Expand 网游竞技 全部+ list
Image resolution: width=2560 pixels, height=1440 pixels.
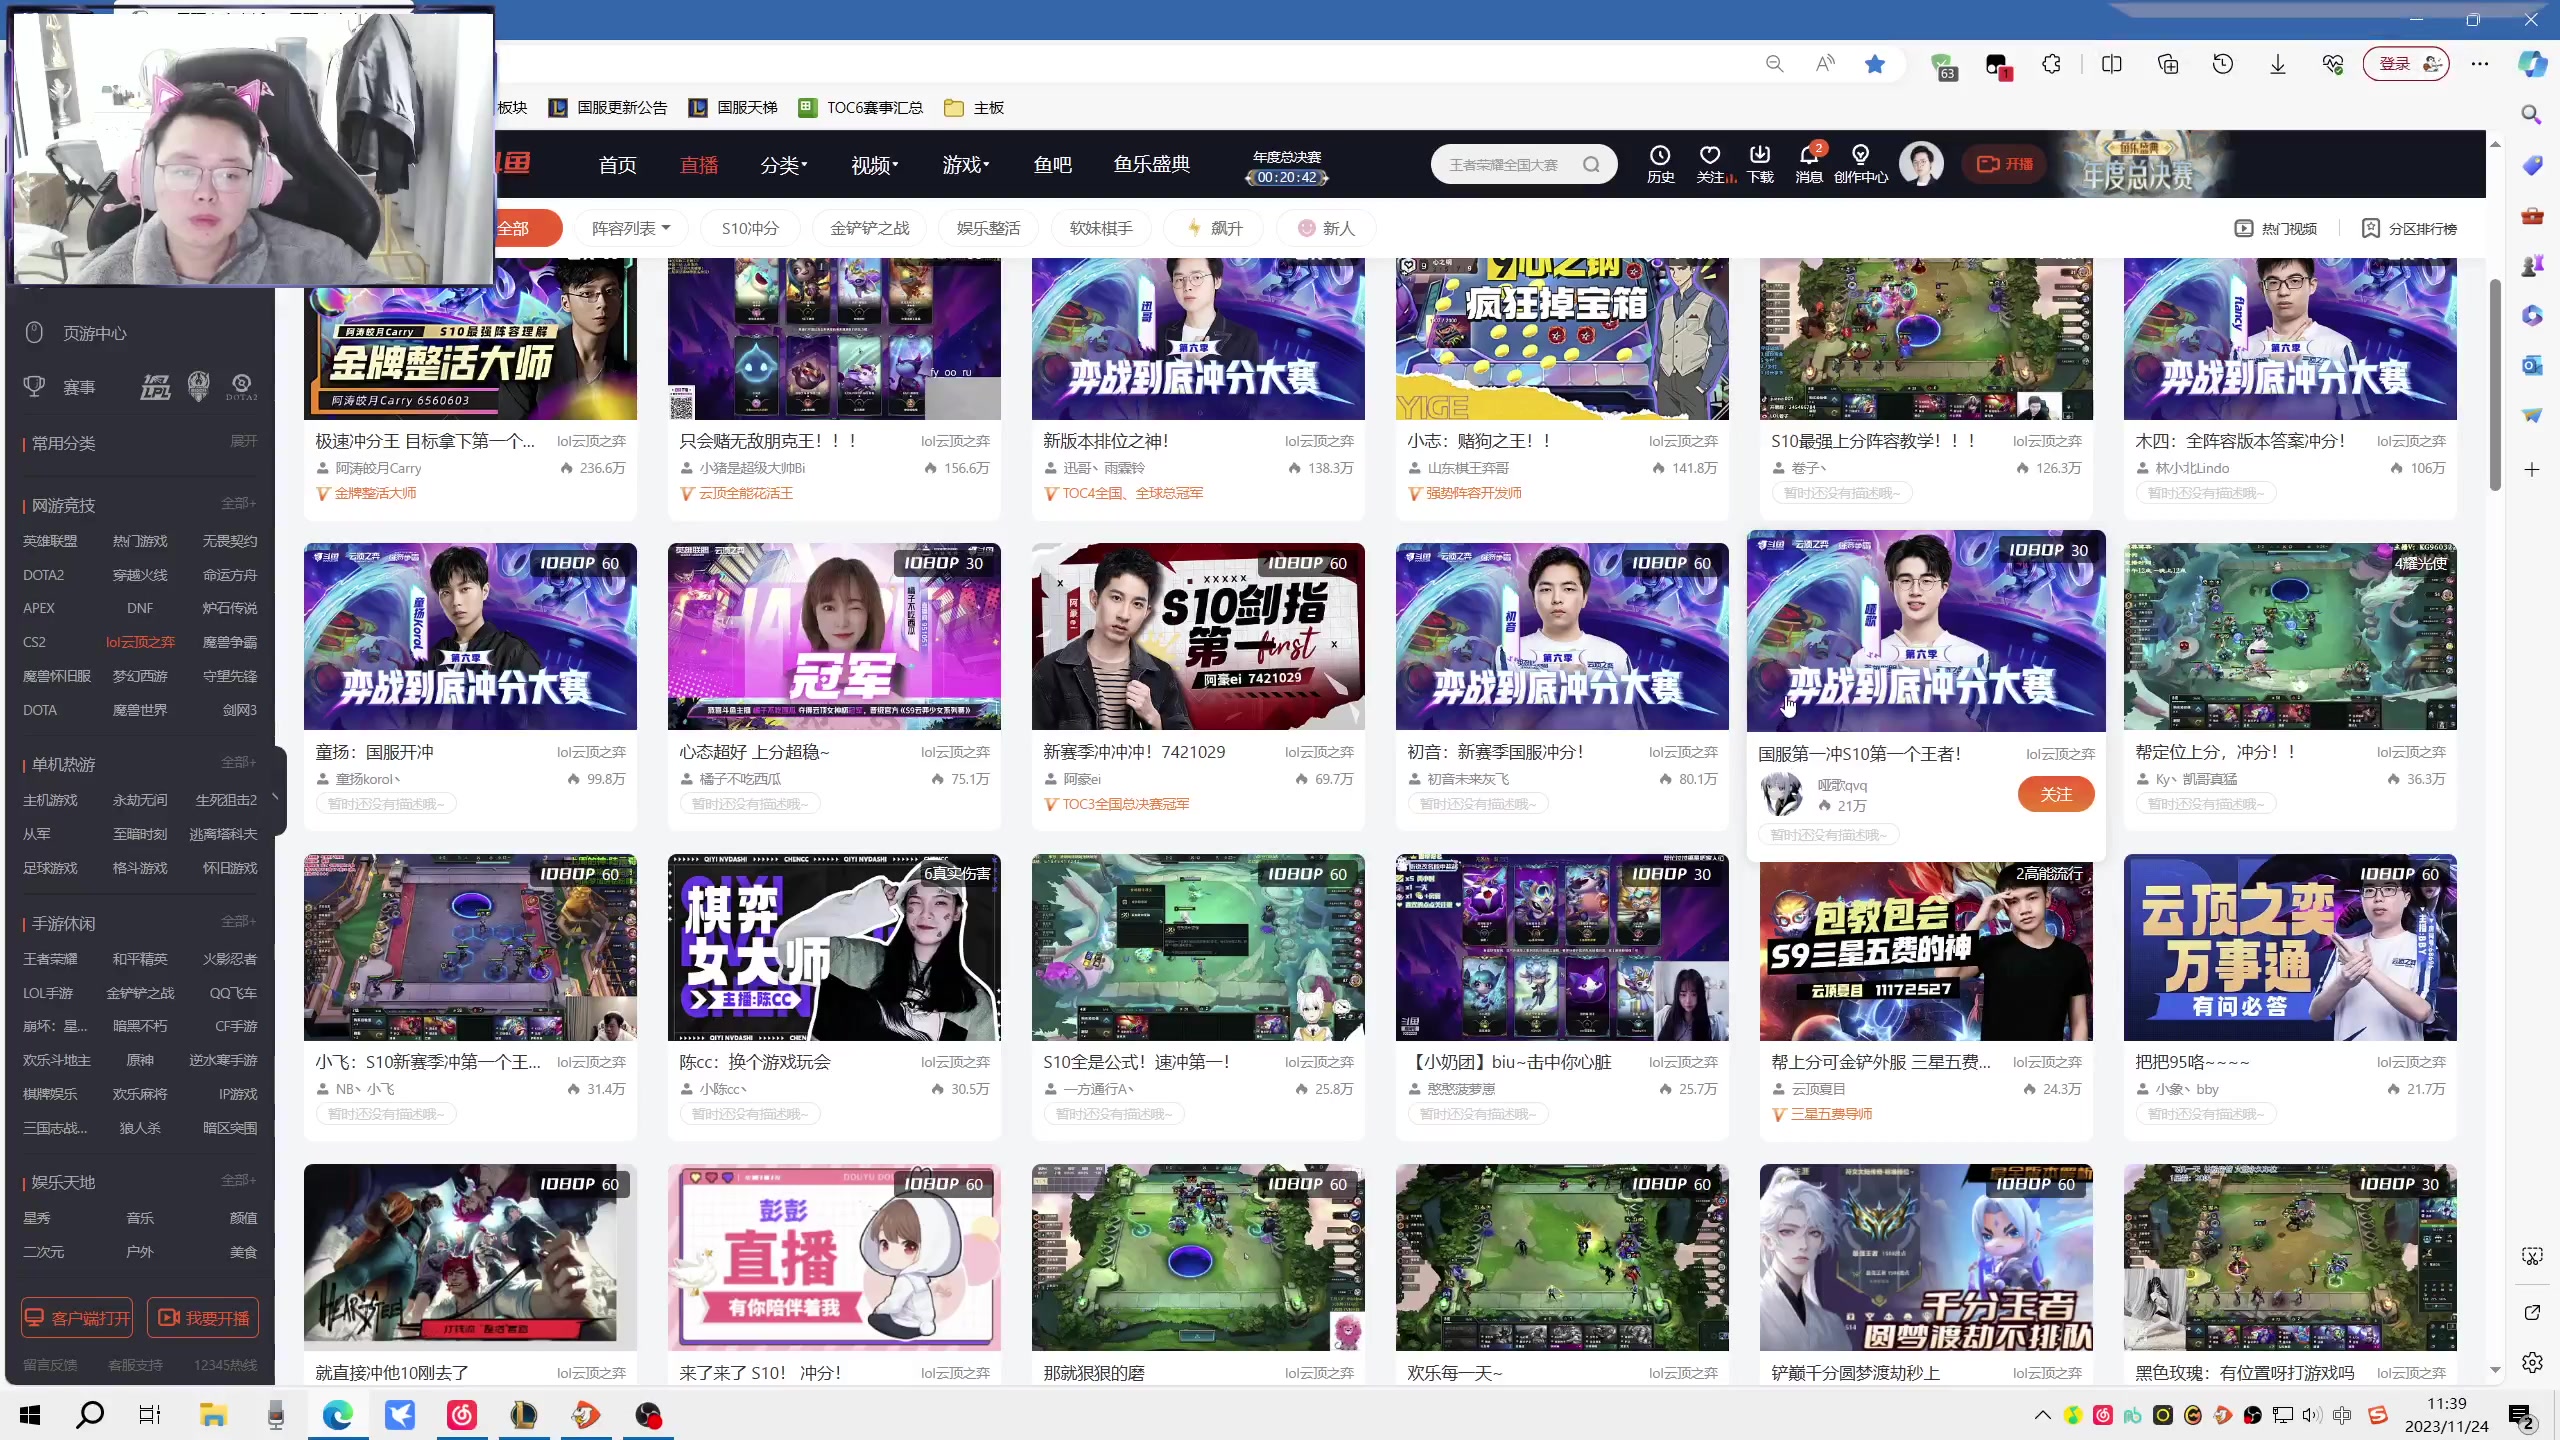[x=238, y=504]
